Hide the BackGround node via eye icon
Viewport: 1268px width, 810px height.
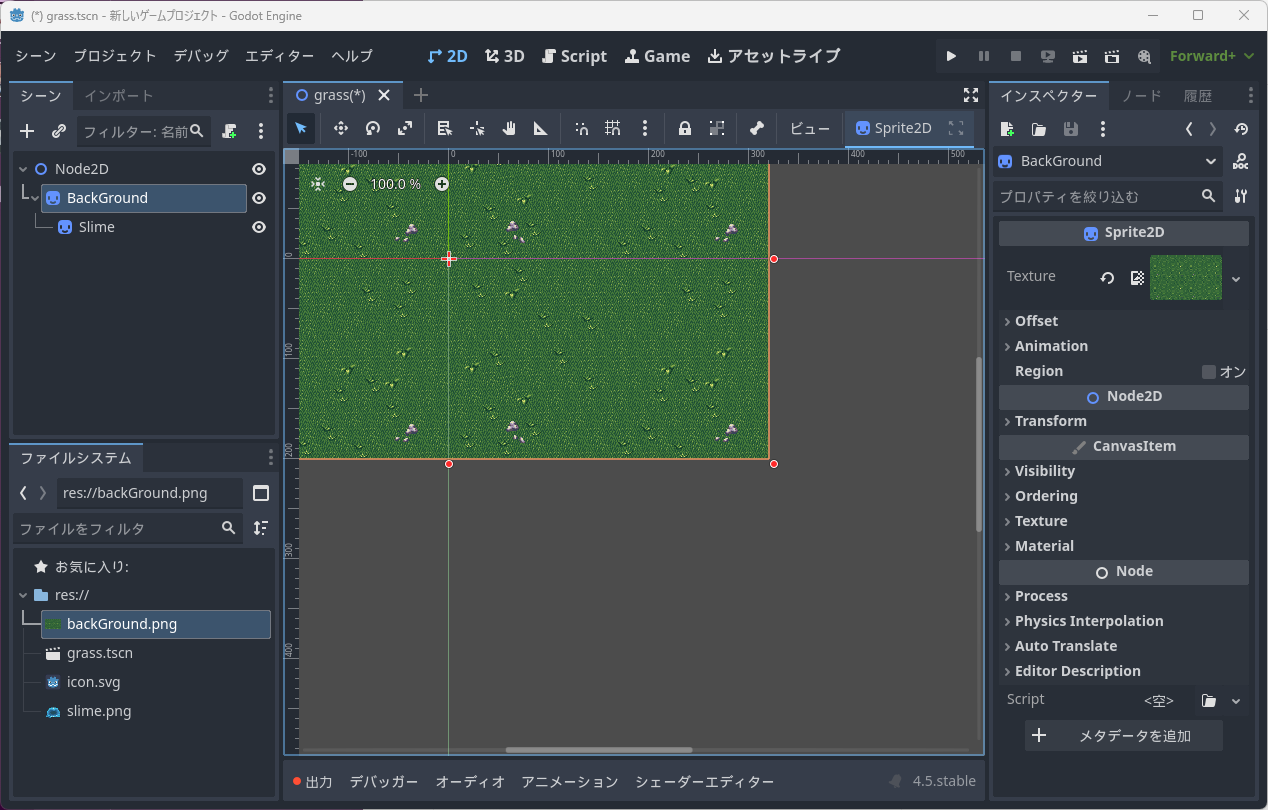click(259, 198)
